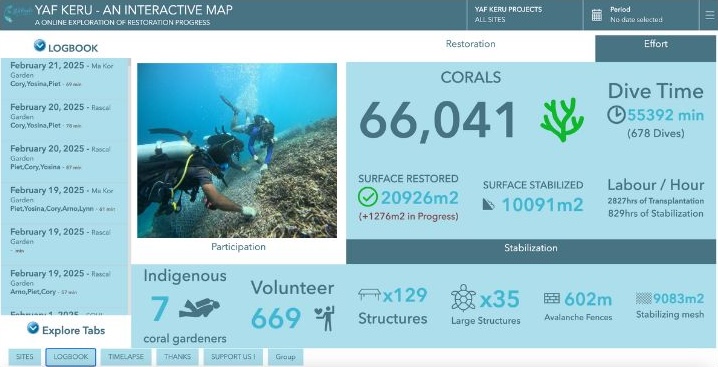
Task: Select the Stabilization tab
Action: [531, 251]
